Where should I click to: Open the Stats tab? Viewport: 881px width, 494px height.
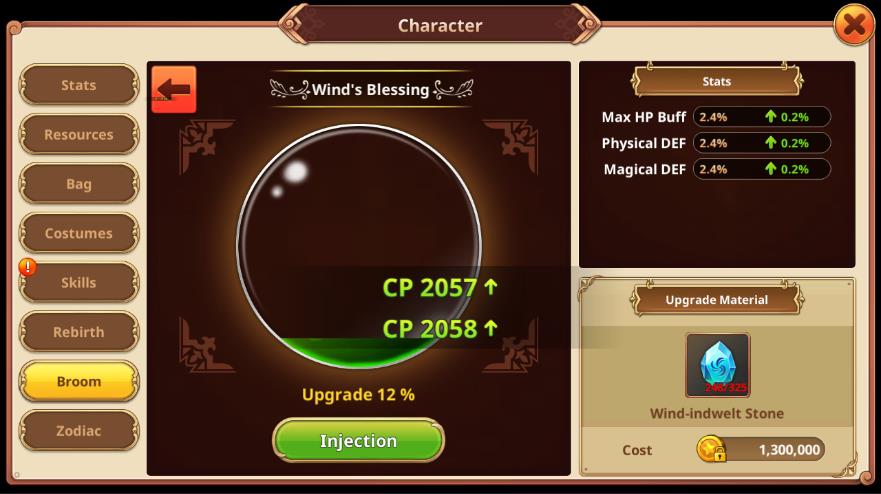pos(79,85)
